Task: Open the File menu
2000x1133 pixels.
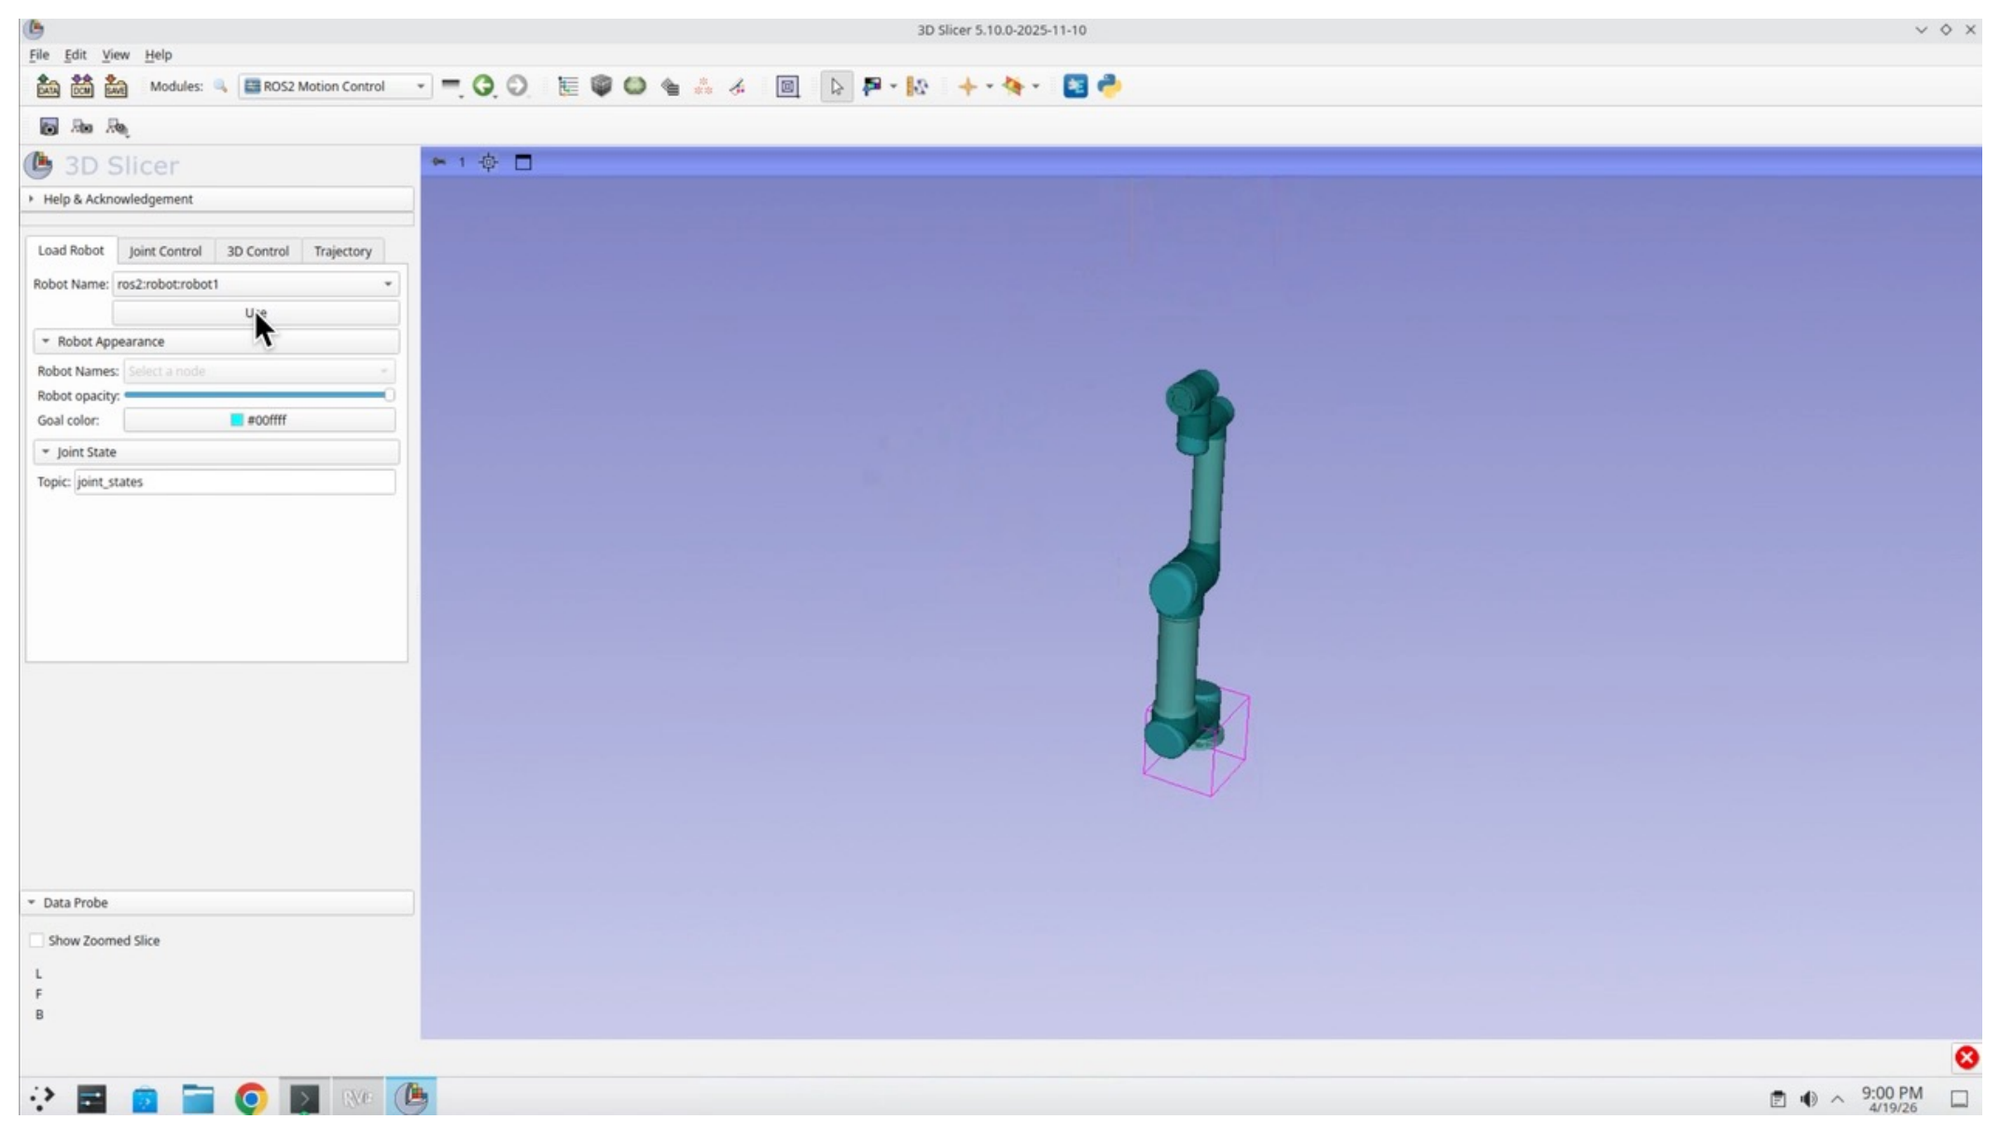Action: tap(38, 55)
